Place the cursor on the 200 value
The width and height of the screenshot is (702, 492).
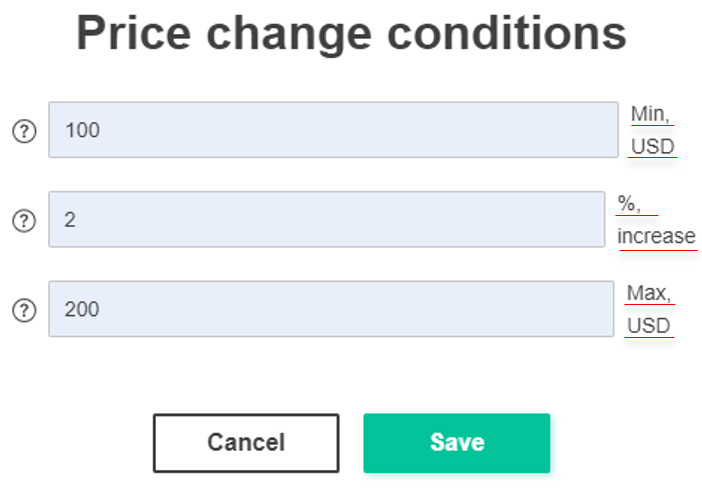(82, 309)
